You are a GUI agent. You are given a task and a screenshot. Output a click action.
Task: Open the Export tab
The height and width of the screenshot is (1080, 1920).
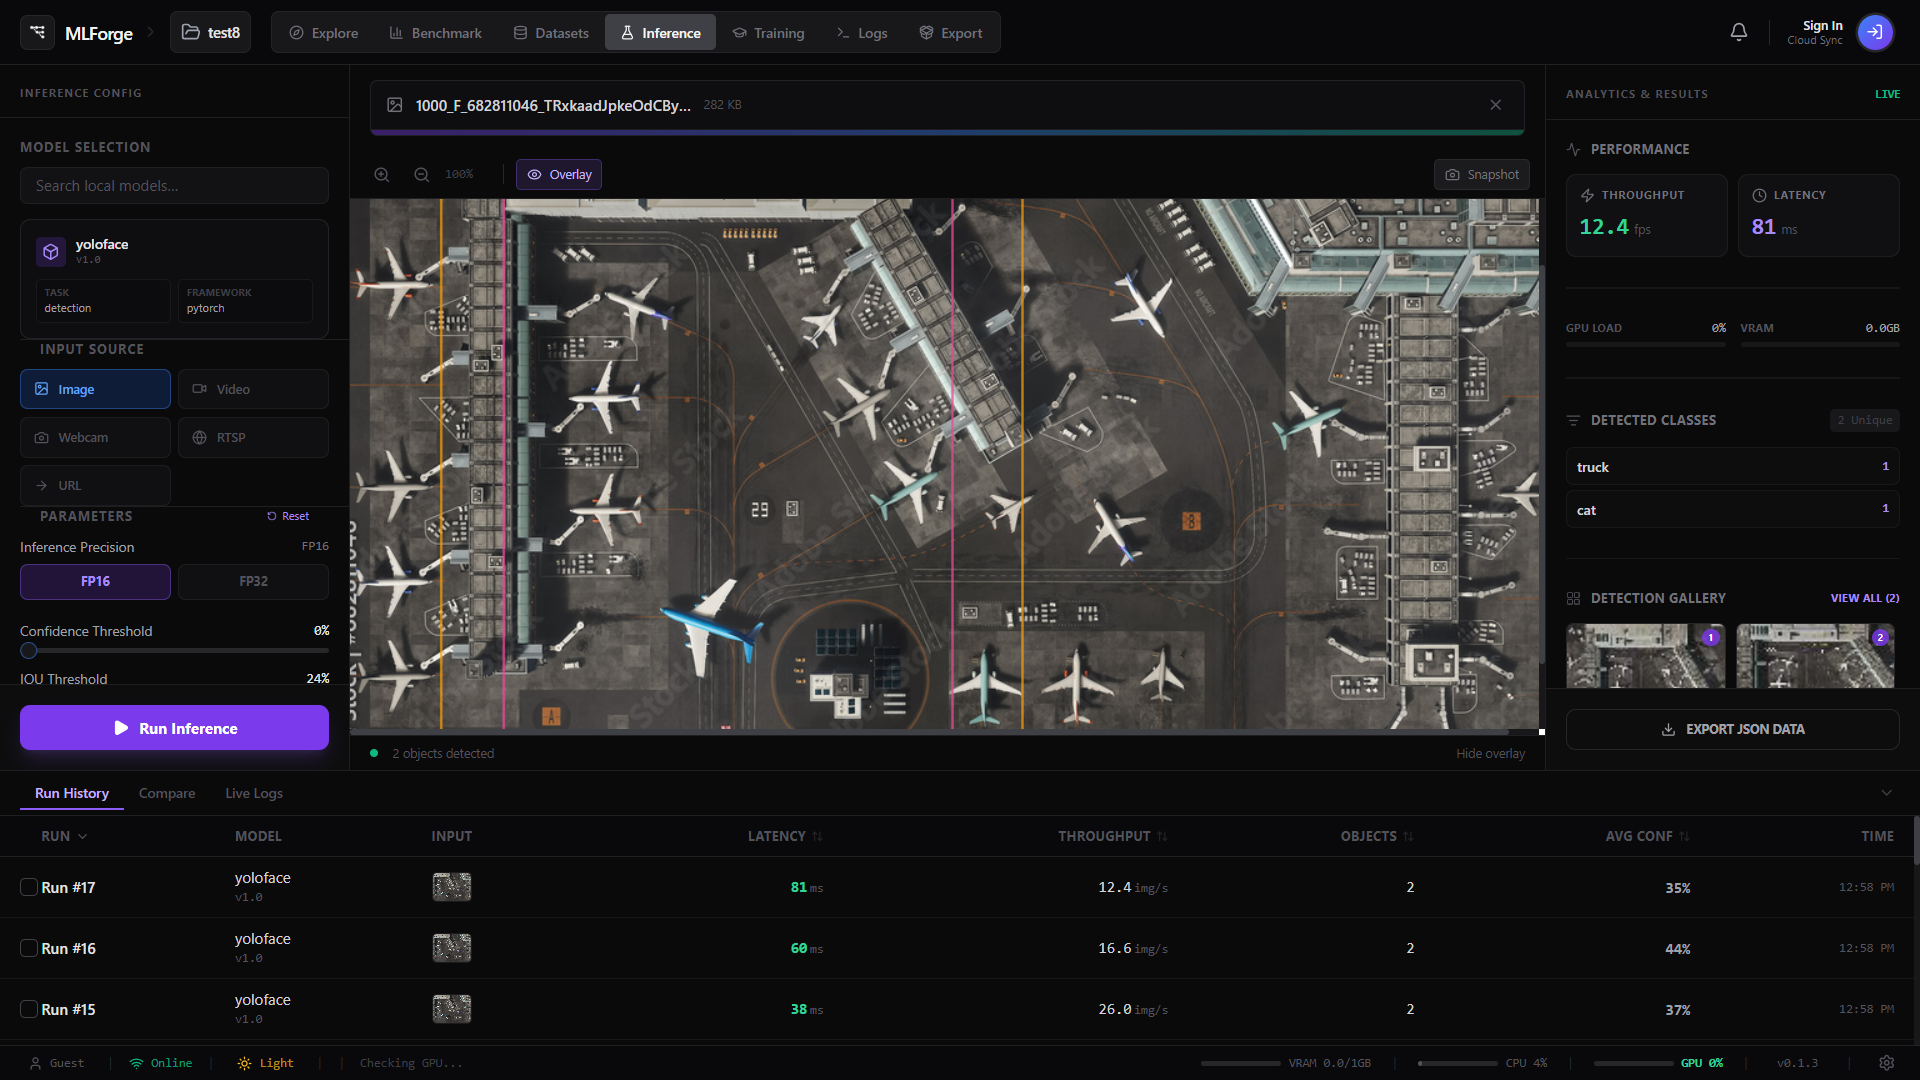click(950, 33)
